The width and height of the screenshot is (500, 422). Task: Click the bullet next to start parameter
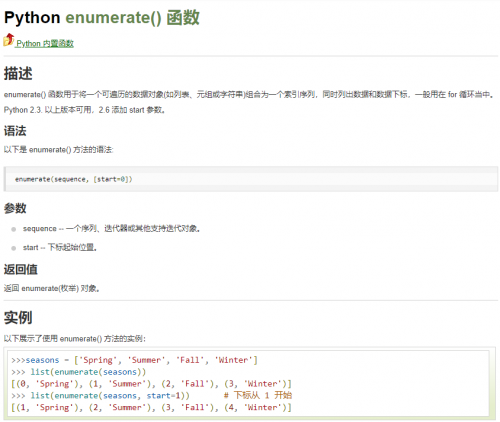coord(14,248)
